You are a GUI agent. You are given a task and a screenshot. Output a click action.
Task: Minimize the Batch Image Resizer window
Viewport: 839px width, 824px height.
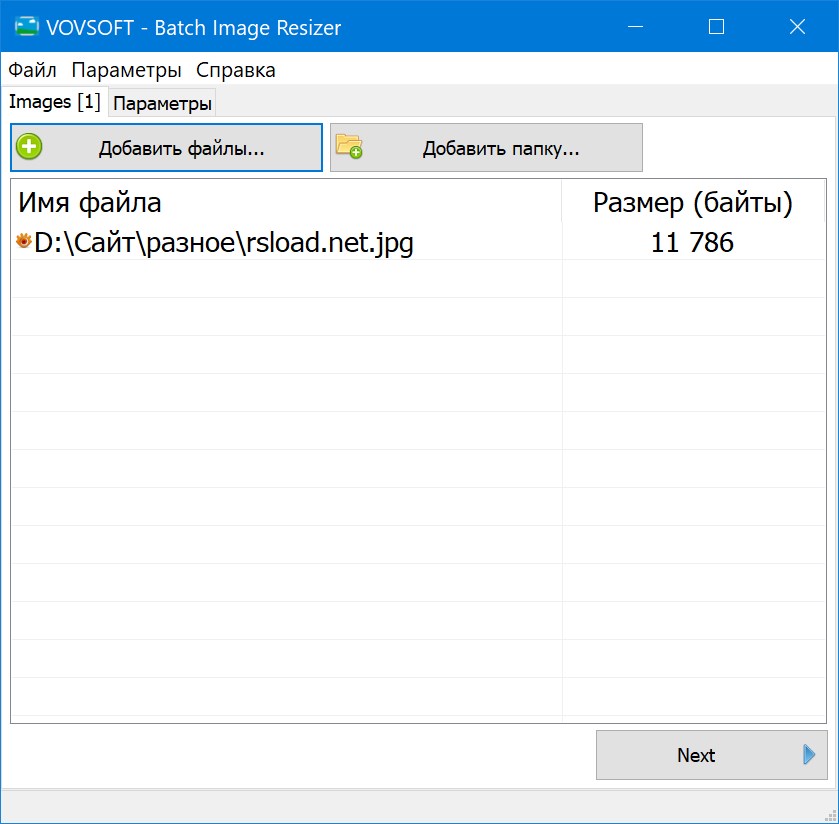(x=636, y=26)
